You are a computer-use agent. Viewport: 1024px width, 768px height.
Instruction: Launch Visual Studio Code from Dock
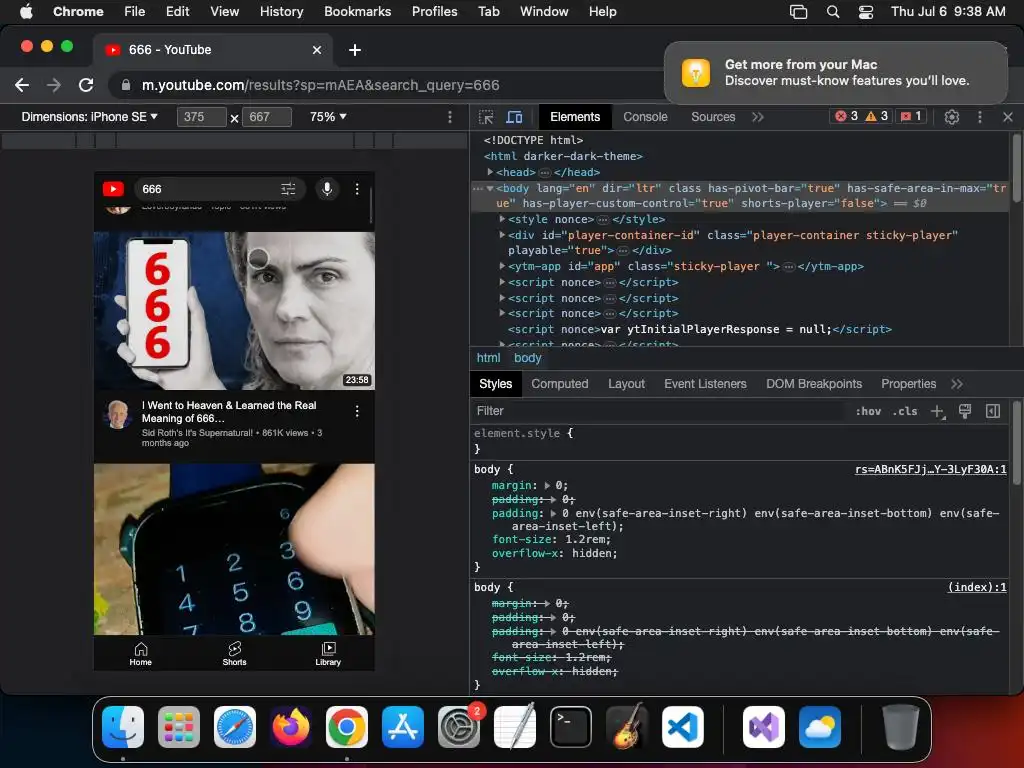pyautogui.click(x=682, y=727)
